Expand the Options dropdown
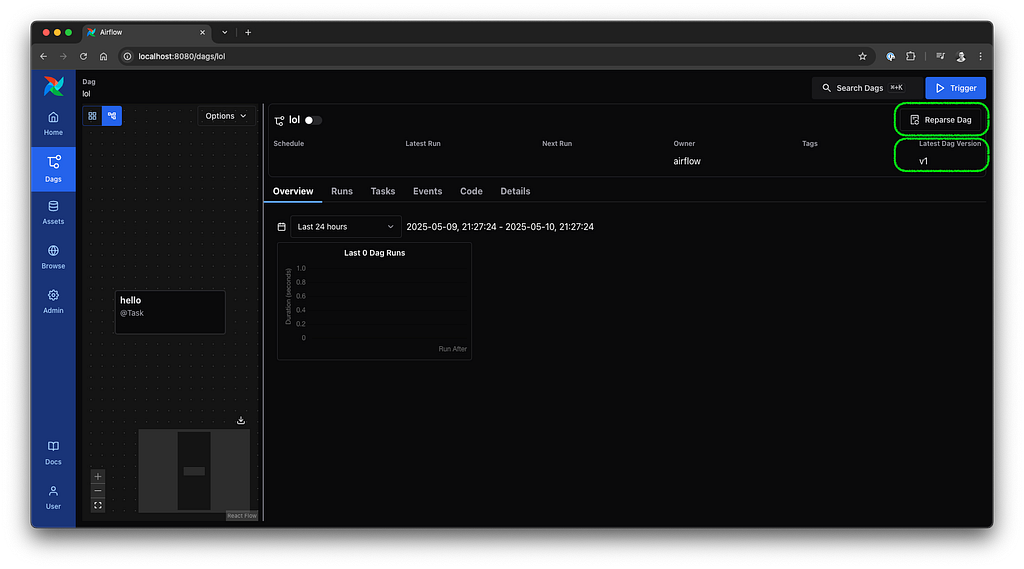 coord(226,116)
